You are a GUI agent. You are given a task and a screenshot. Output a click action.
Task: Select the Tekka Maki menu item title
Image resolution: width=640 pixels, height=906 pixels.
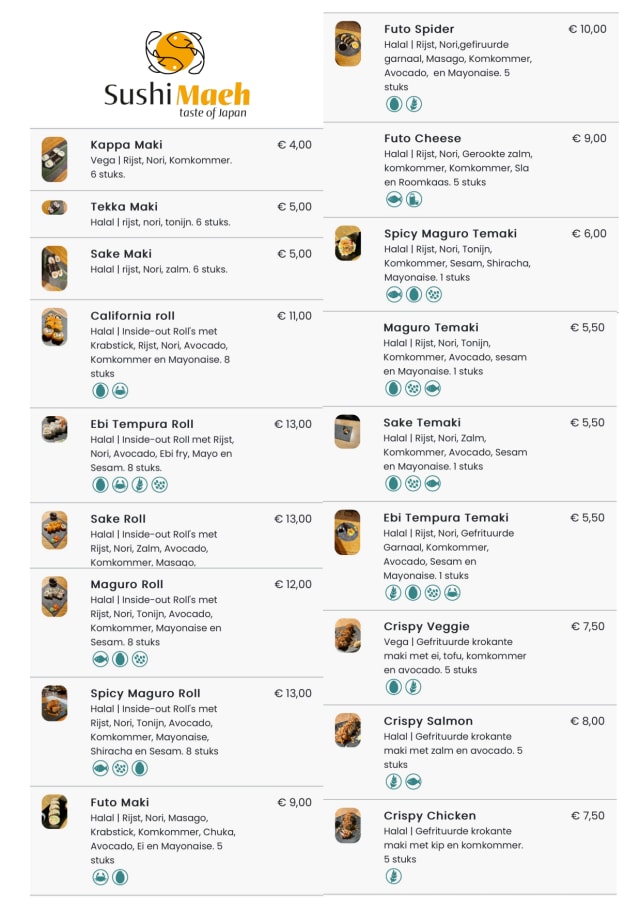124,207
